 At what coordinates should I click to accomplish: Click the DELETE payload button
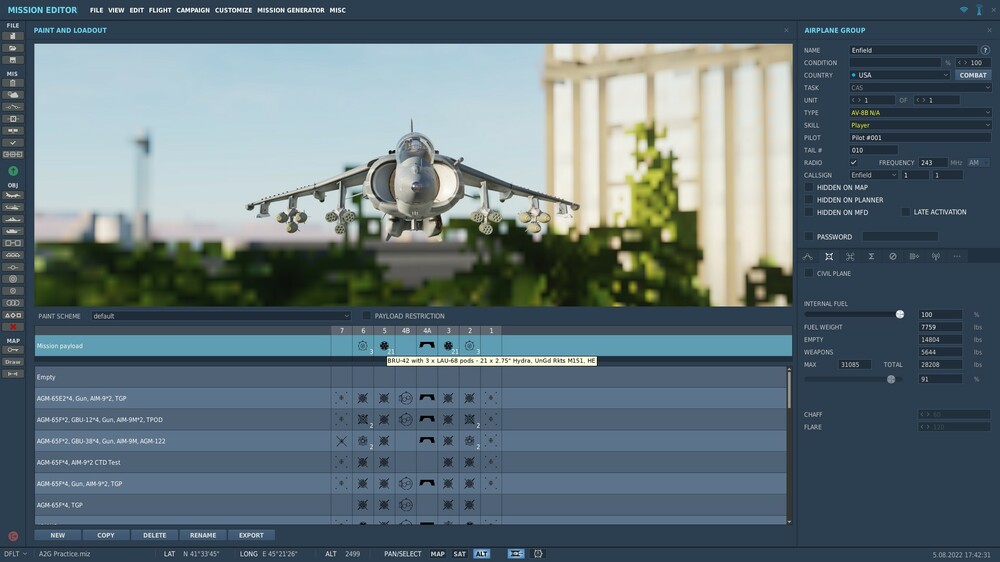[x=154, y=535]
